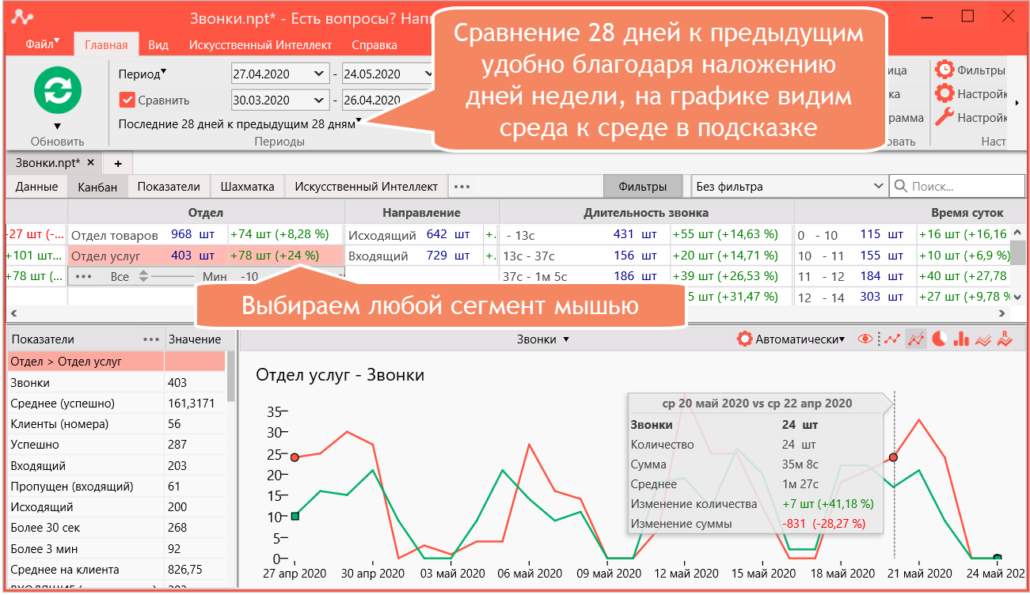Image resolution: width=1030 pixels, height=595 pixels.
Task: Switch to the Вид ribbon tab
Action: (x=158, y=45)
